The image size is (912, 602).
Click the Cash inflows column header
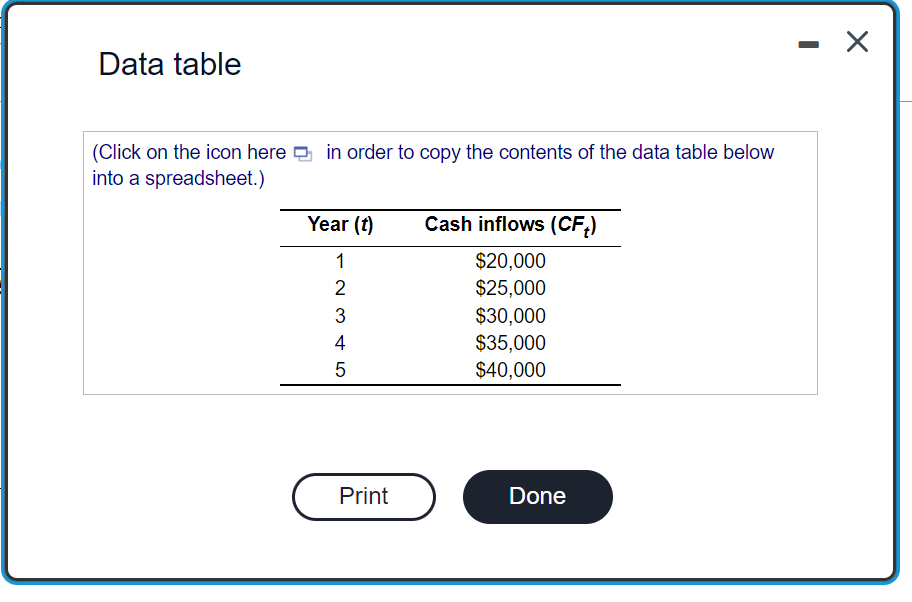(x=510, y=224)
